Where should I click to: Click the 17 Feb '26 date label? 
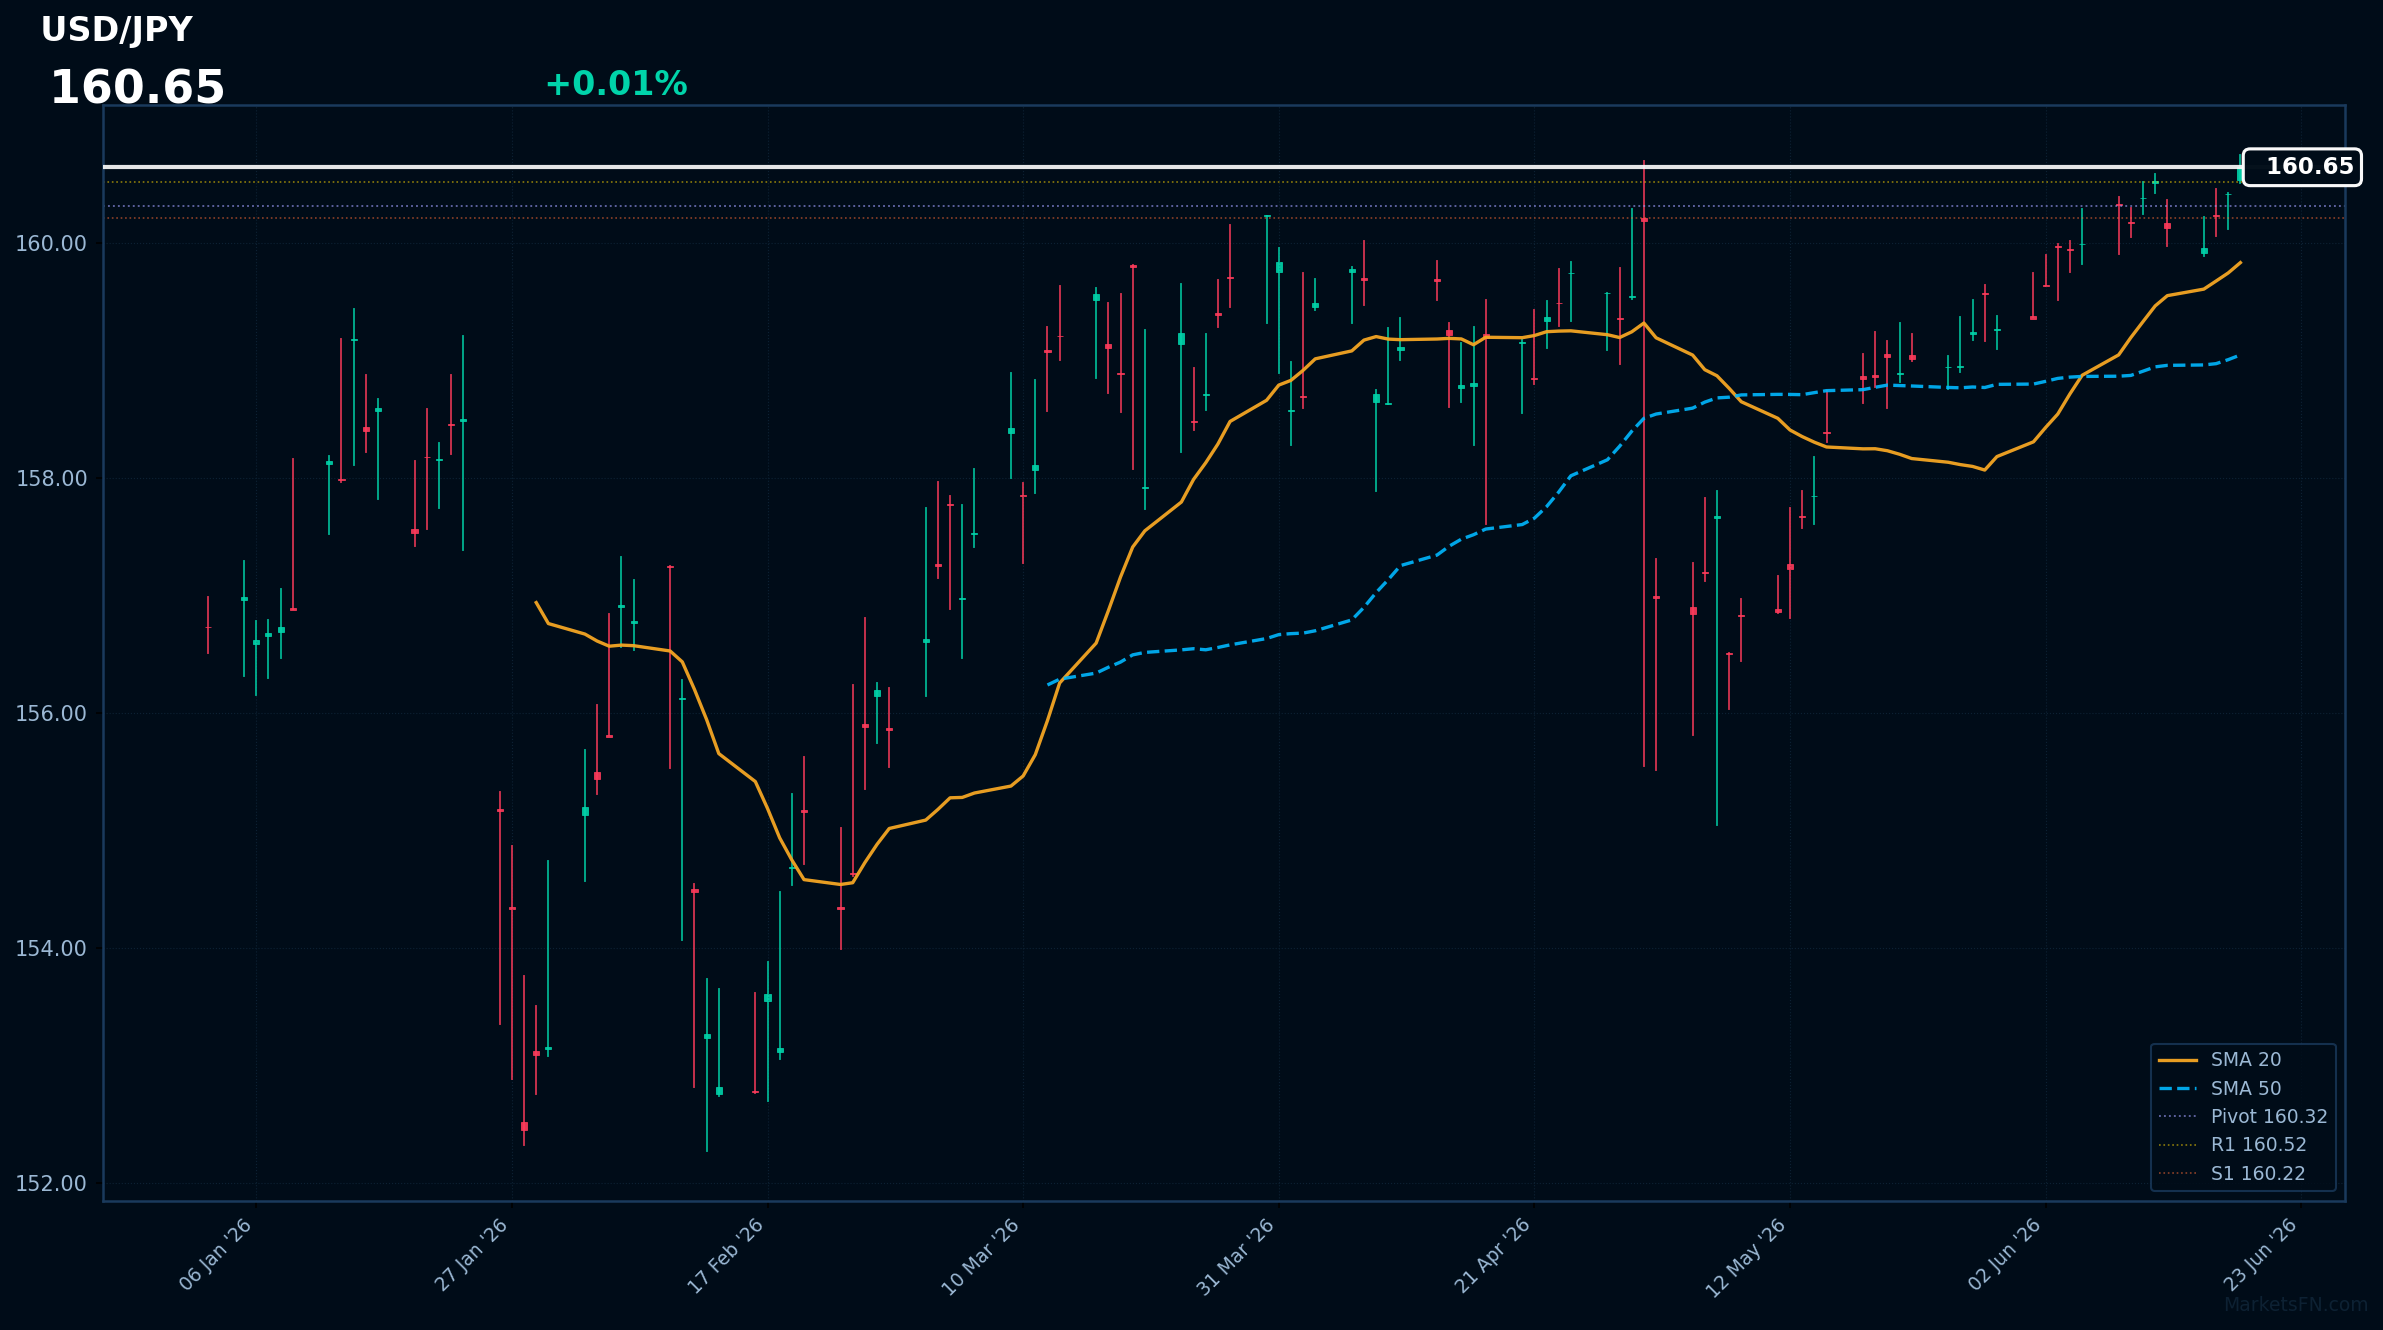(x=726, y=1256)
